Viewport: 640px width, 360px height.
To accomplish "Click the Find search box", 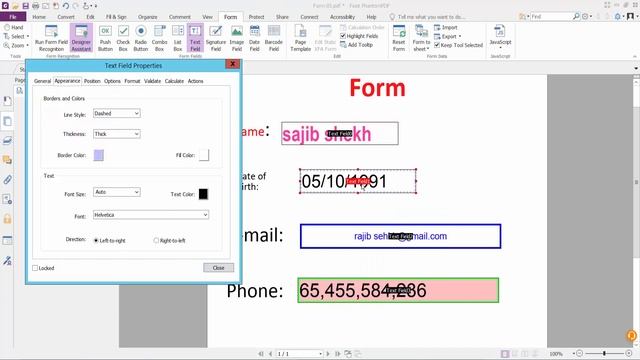I will [551, 16].
